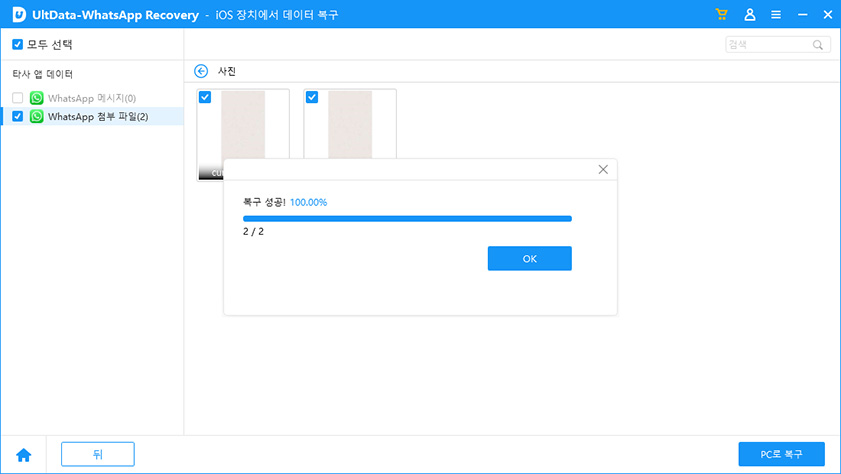Viewport: 841px width, 474px height.
Task: Click the home icon at bottom left
Action: pyautogui.click(x=24, y=455)
